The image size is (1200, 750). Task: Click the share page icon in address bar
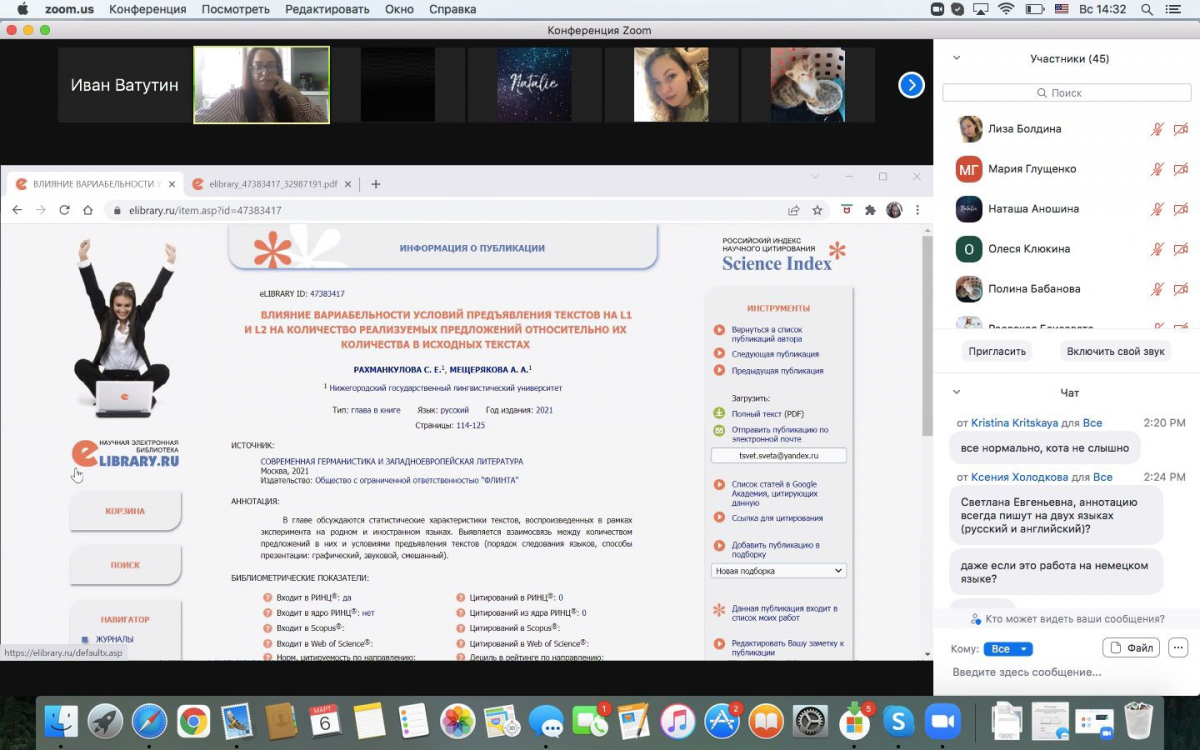[794, 210]
